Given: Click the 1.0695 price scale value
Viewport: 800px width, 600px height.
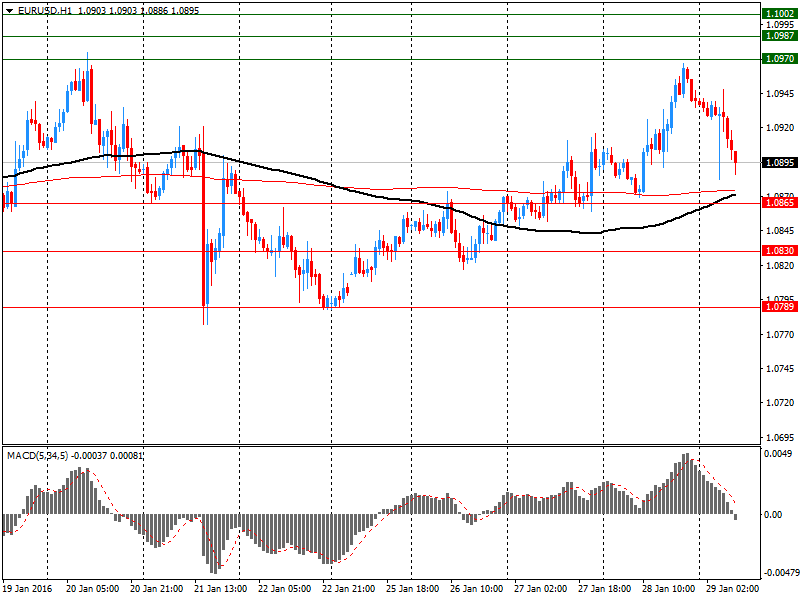Looking at the screenshot, I should point(780,438).
